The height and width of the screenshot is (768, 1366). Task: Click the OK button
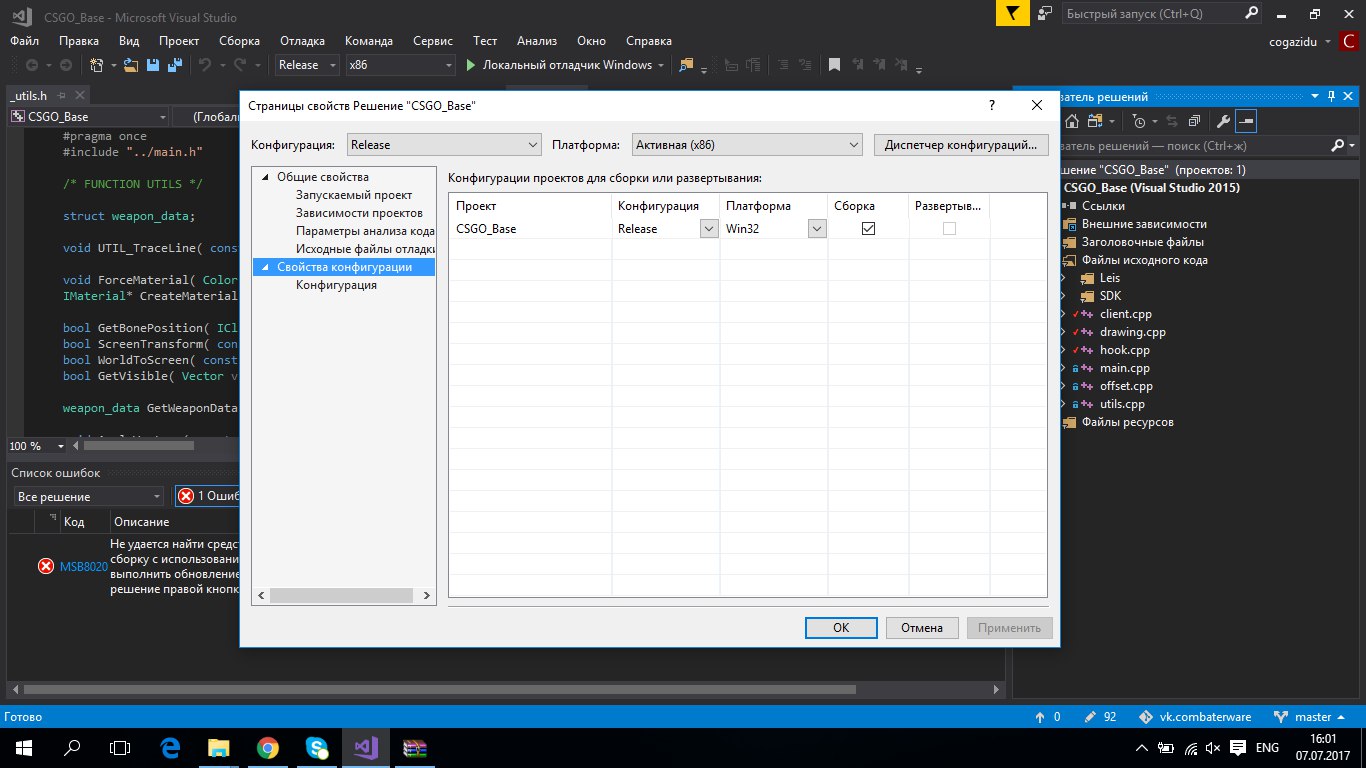pyautogui.click(x=841, y=628)
